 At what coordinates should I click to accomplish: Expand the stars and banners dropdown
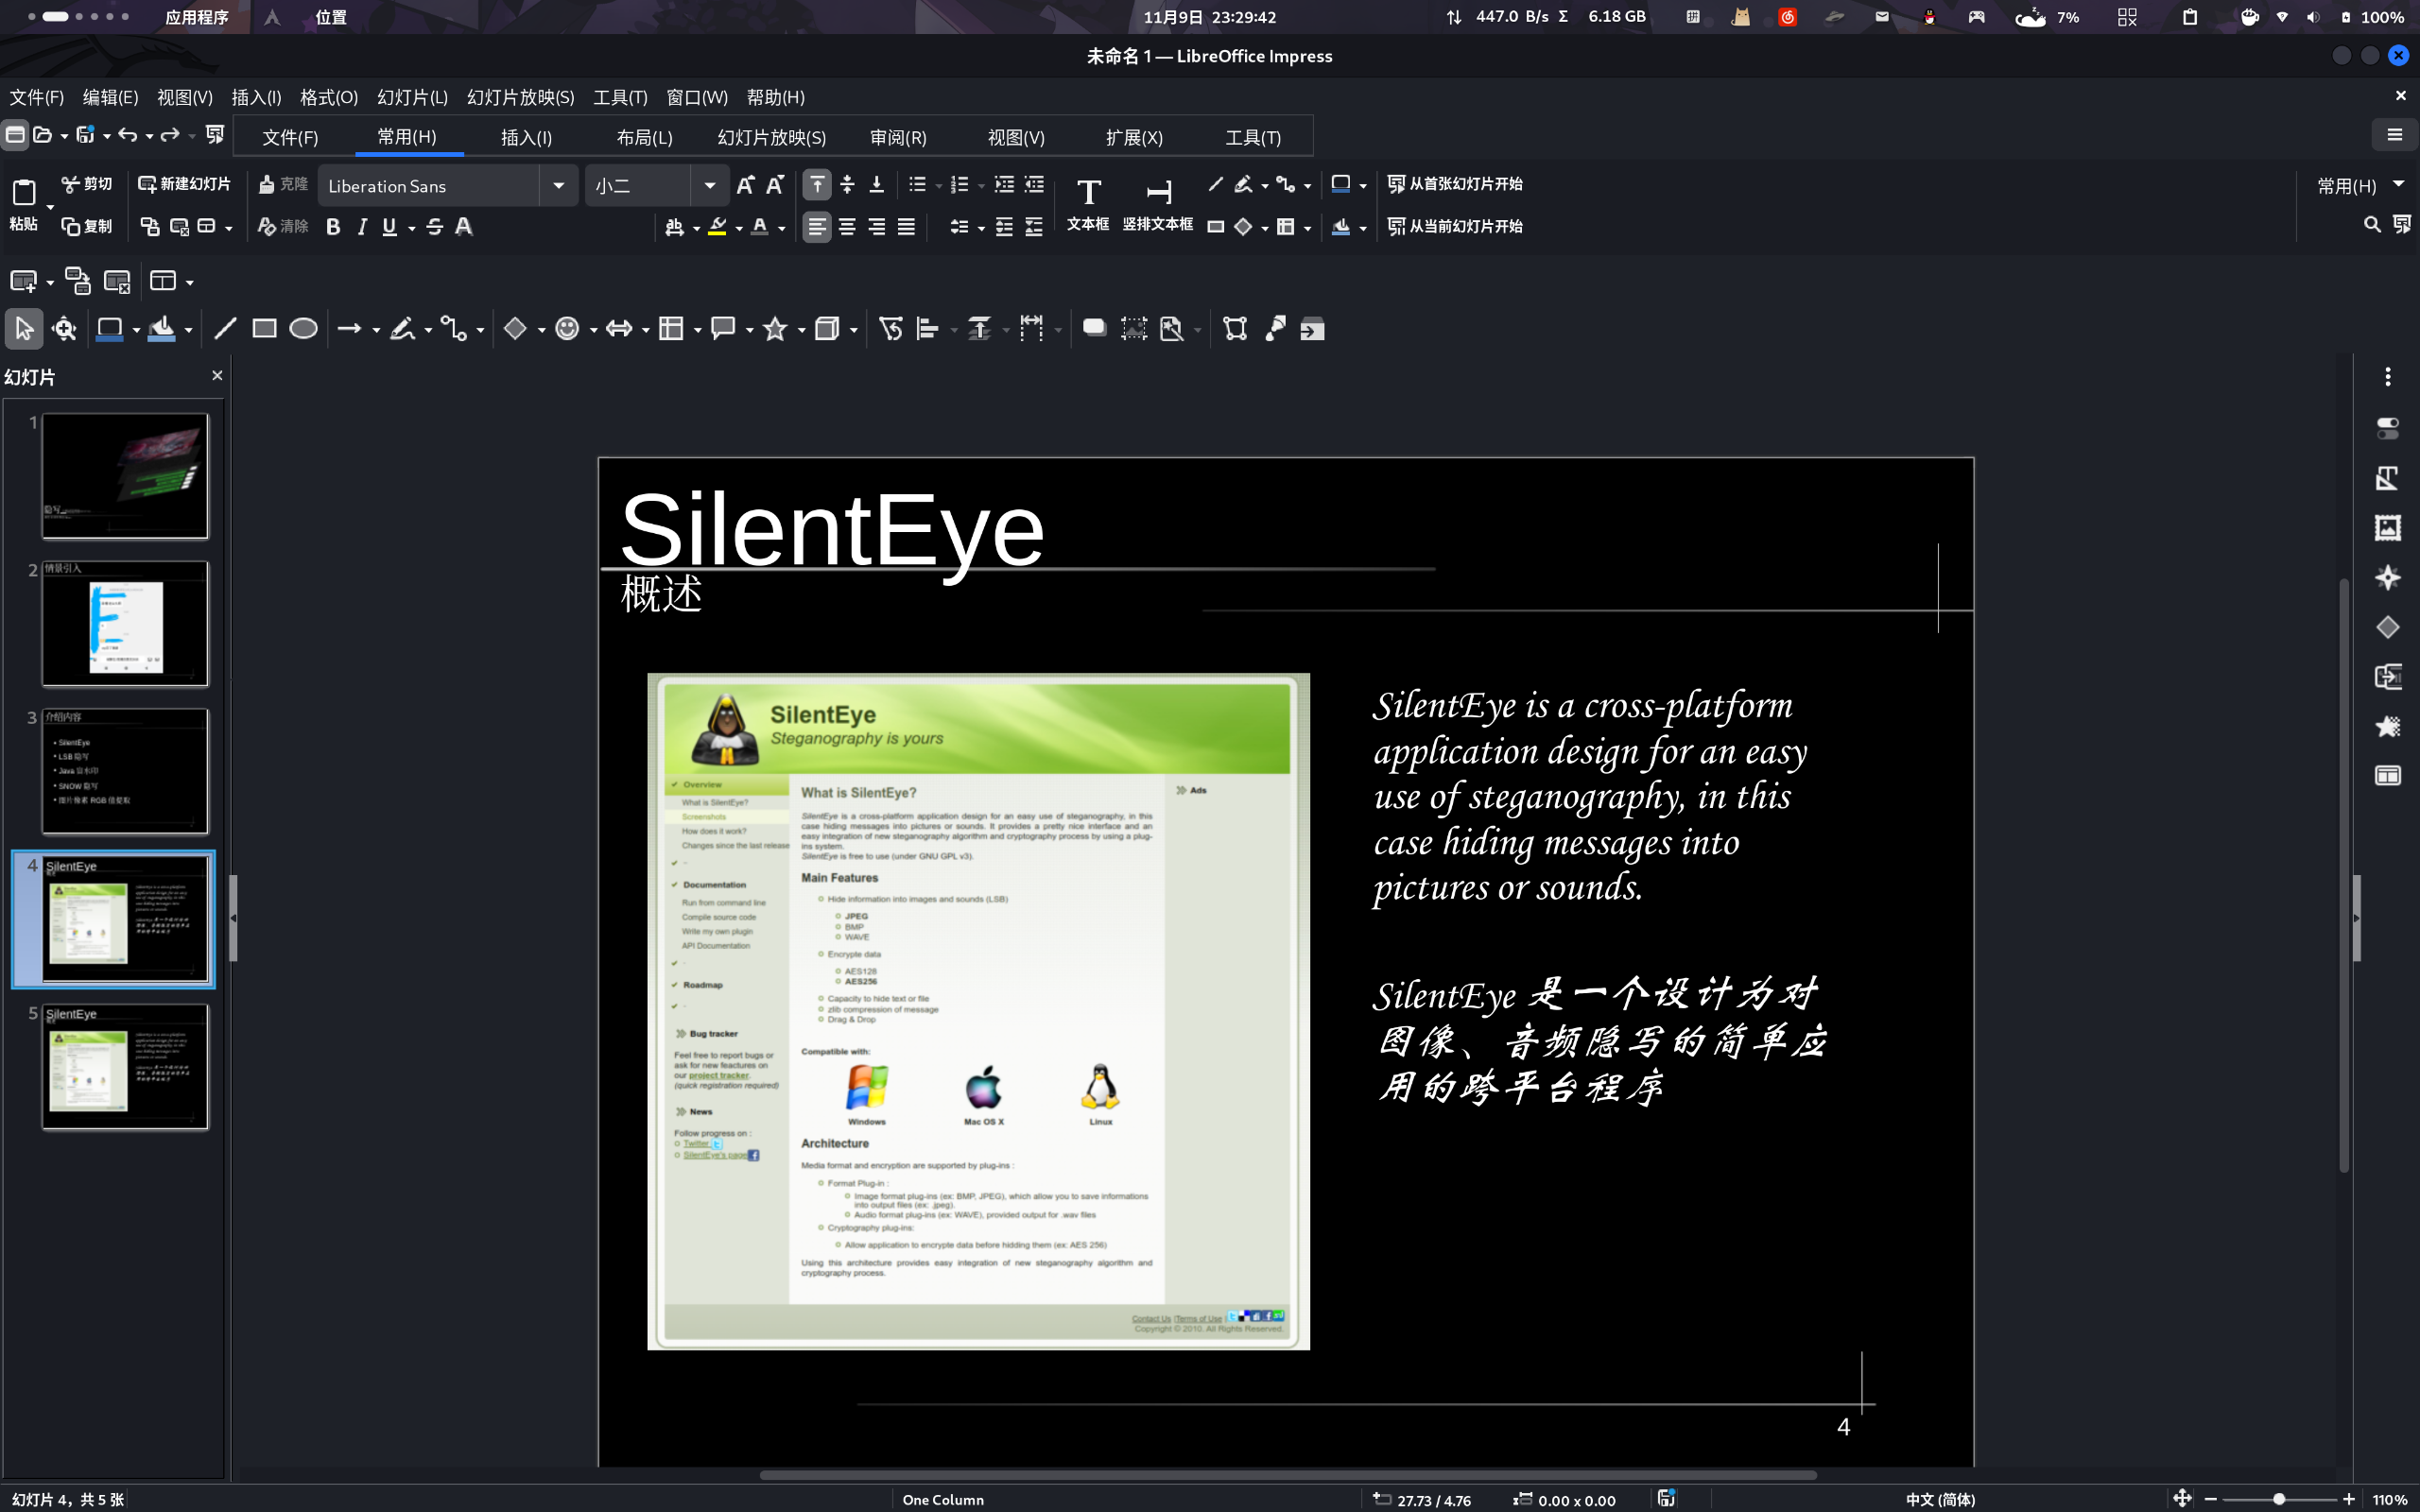(801, 330)
